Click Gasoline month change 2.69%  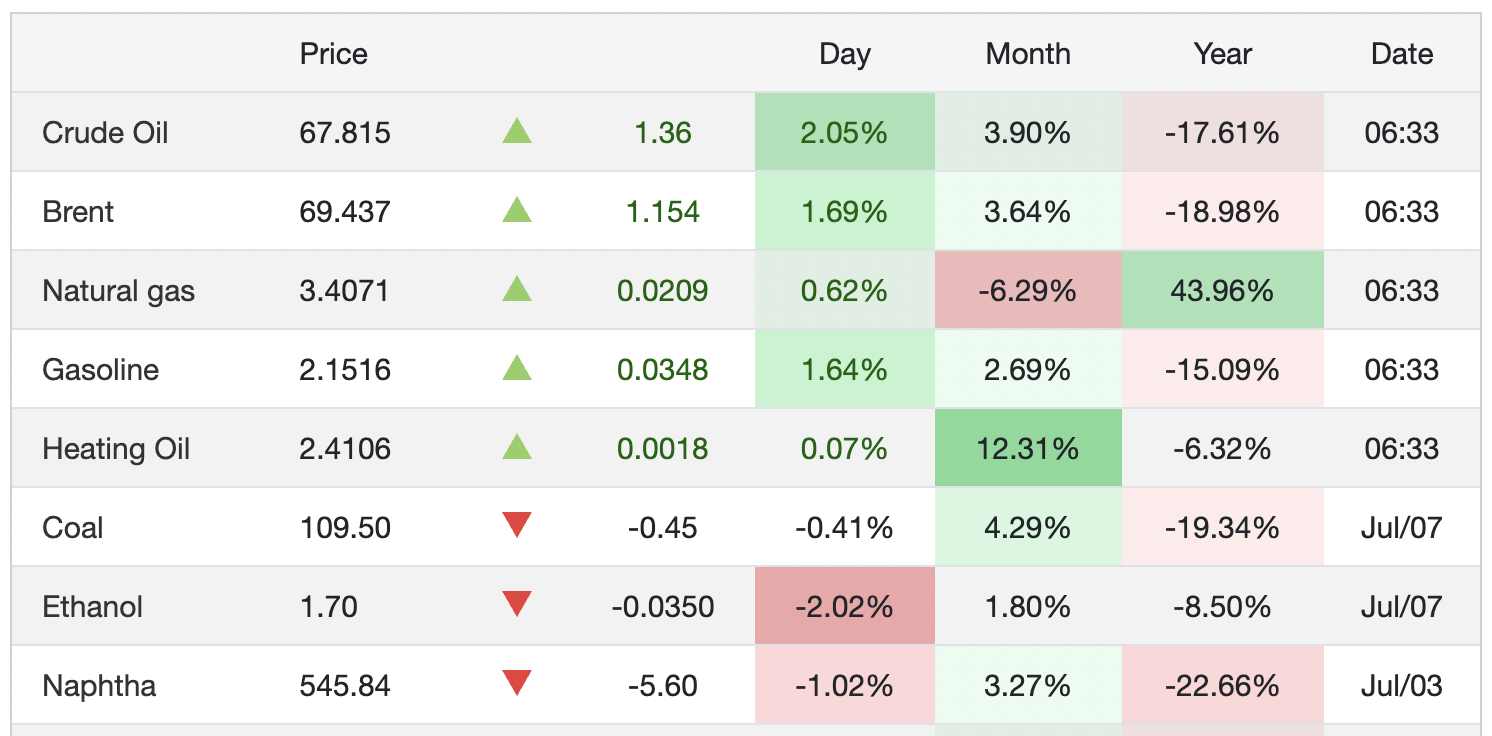[1028, 369]
